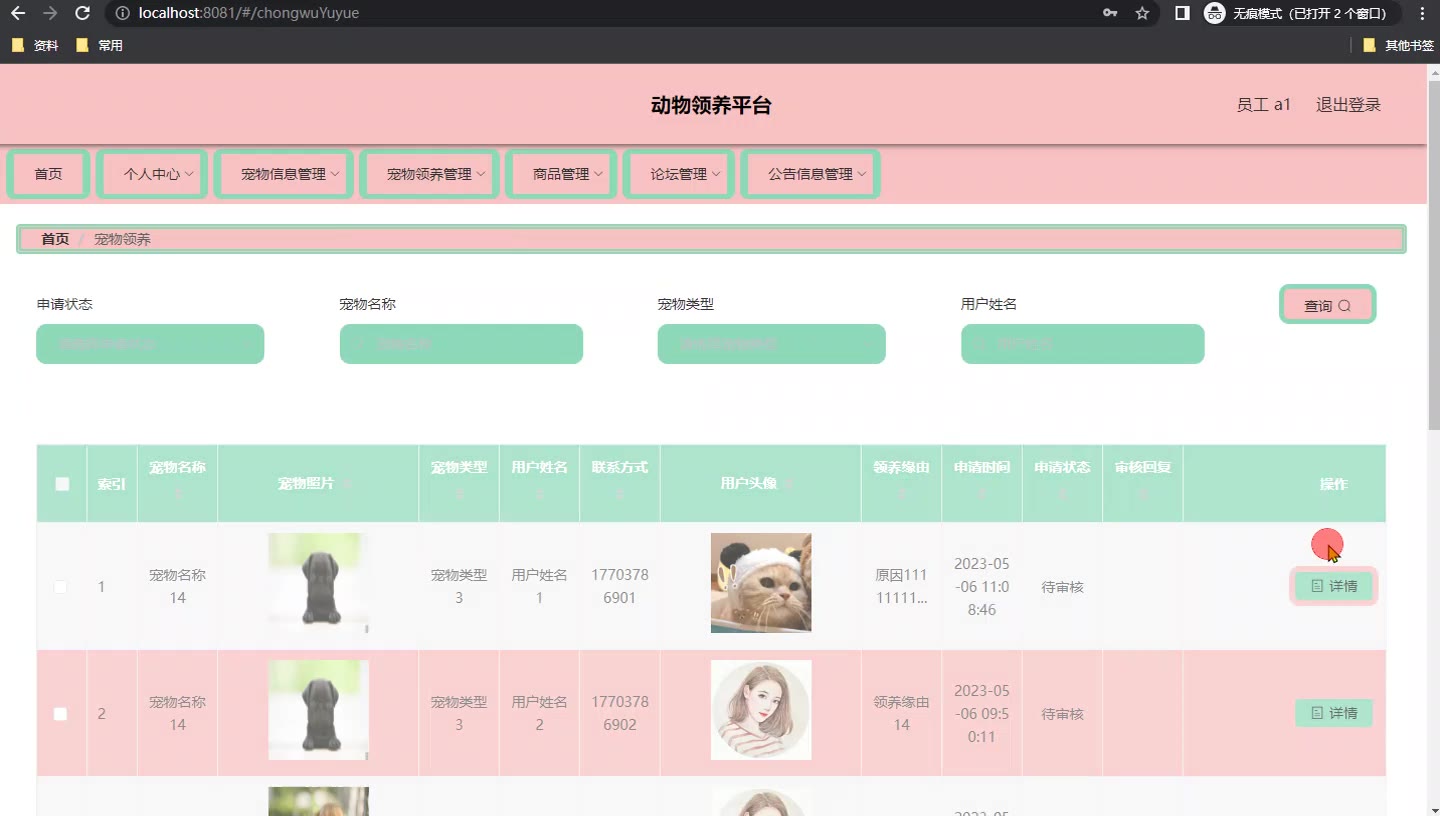Sort the table by 宠物类型 column

[x=459, y=493]
